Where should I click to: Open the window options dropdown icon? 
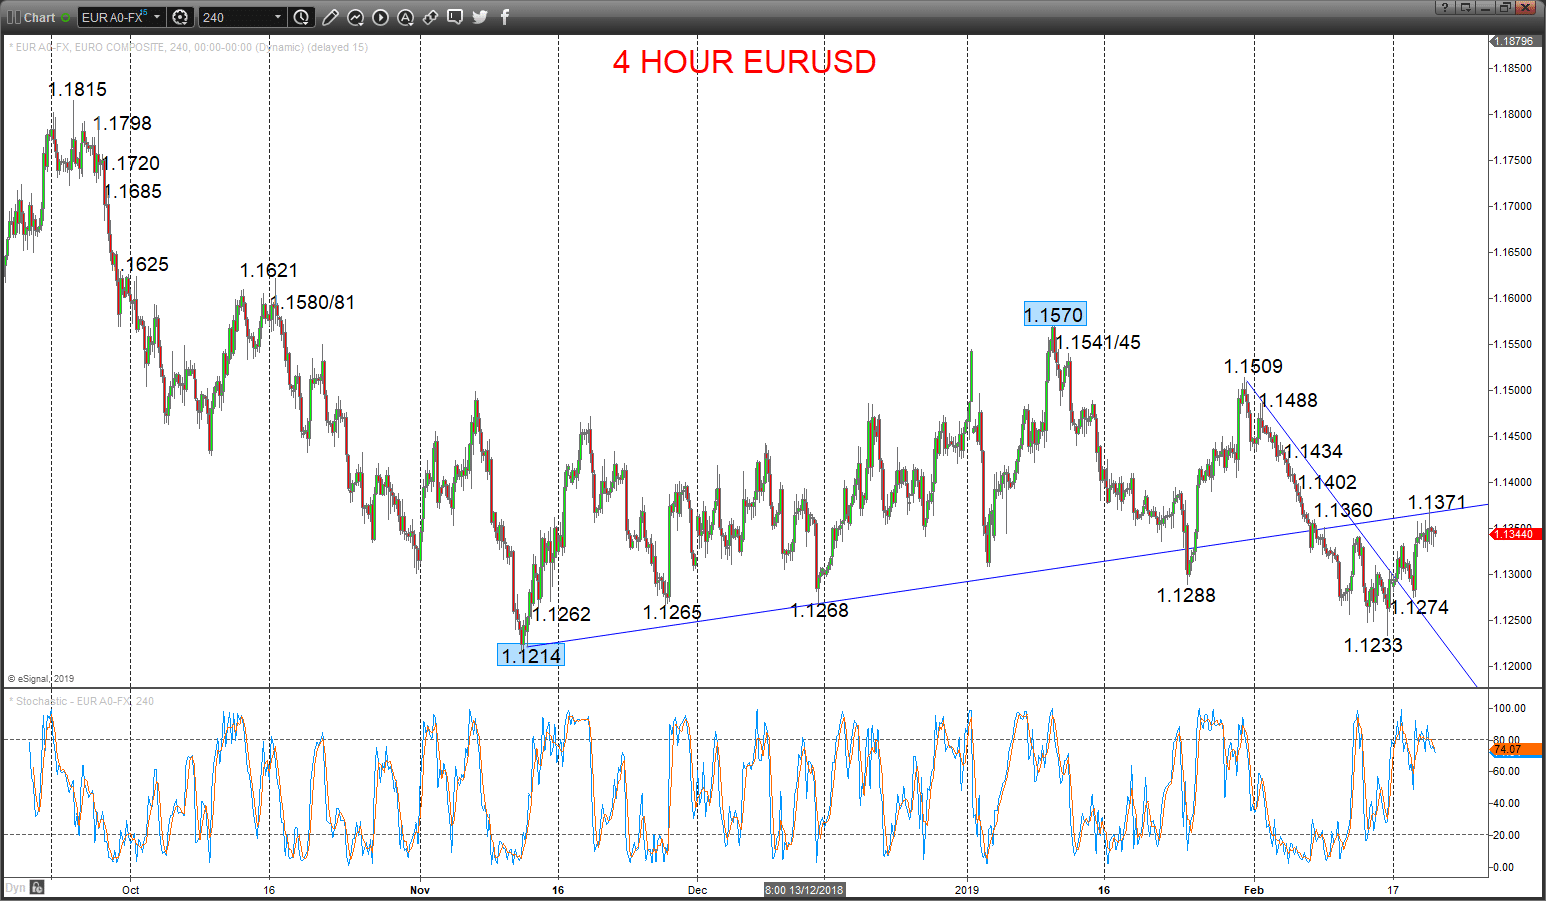coord(1466,7)
